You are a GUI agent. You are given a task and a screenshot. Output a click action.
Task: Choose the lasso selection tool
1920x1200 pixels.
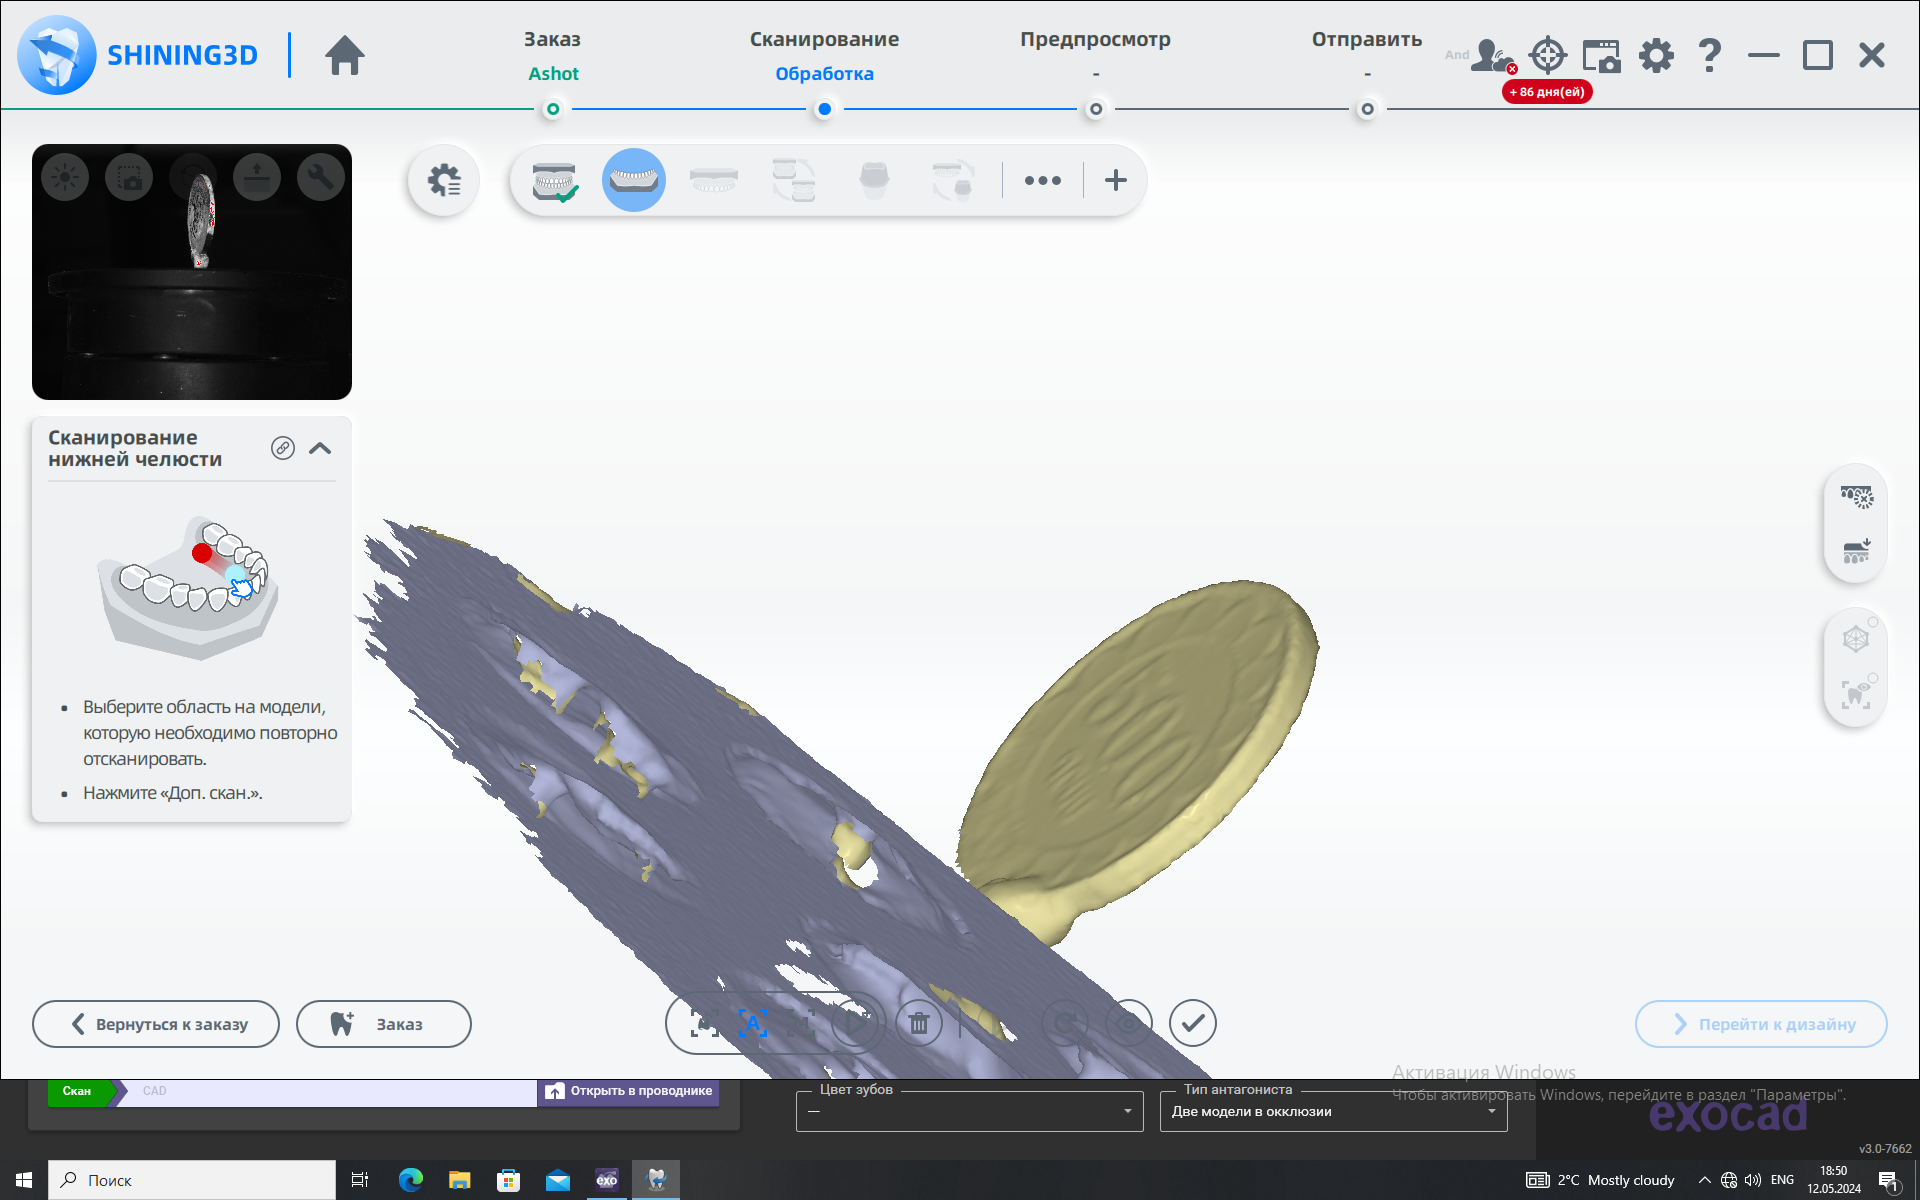[706, 1023]
